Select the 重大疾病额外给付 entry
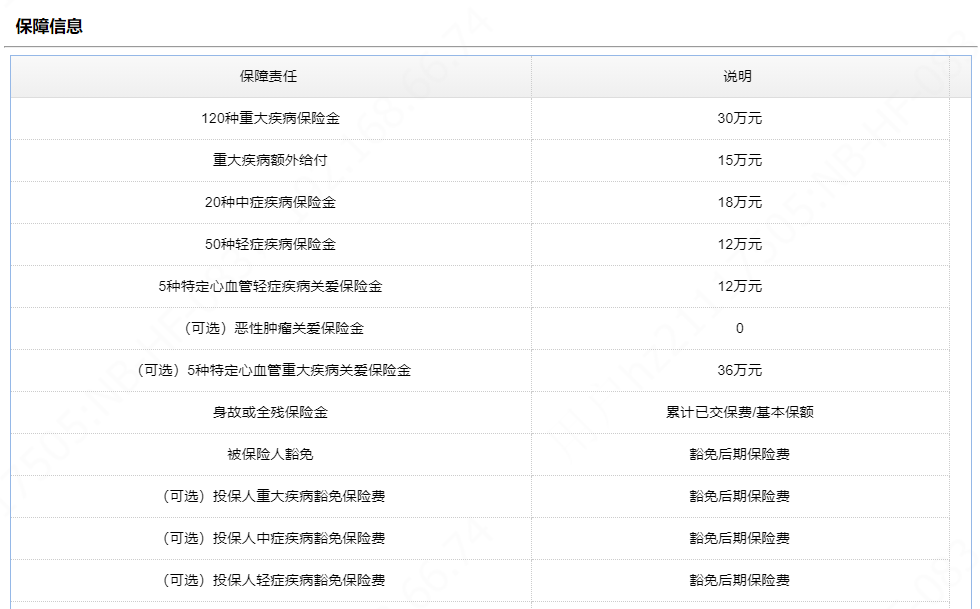980x609 pixels. coord(271,159)
